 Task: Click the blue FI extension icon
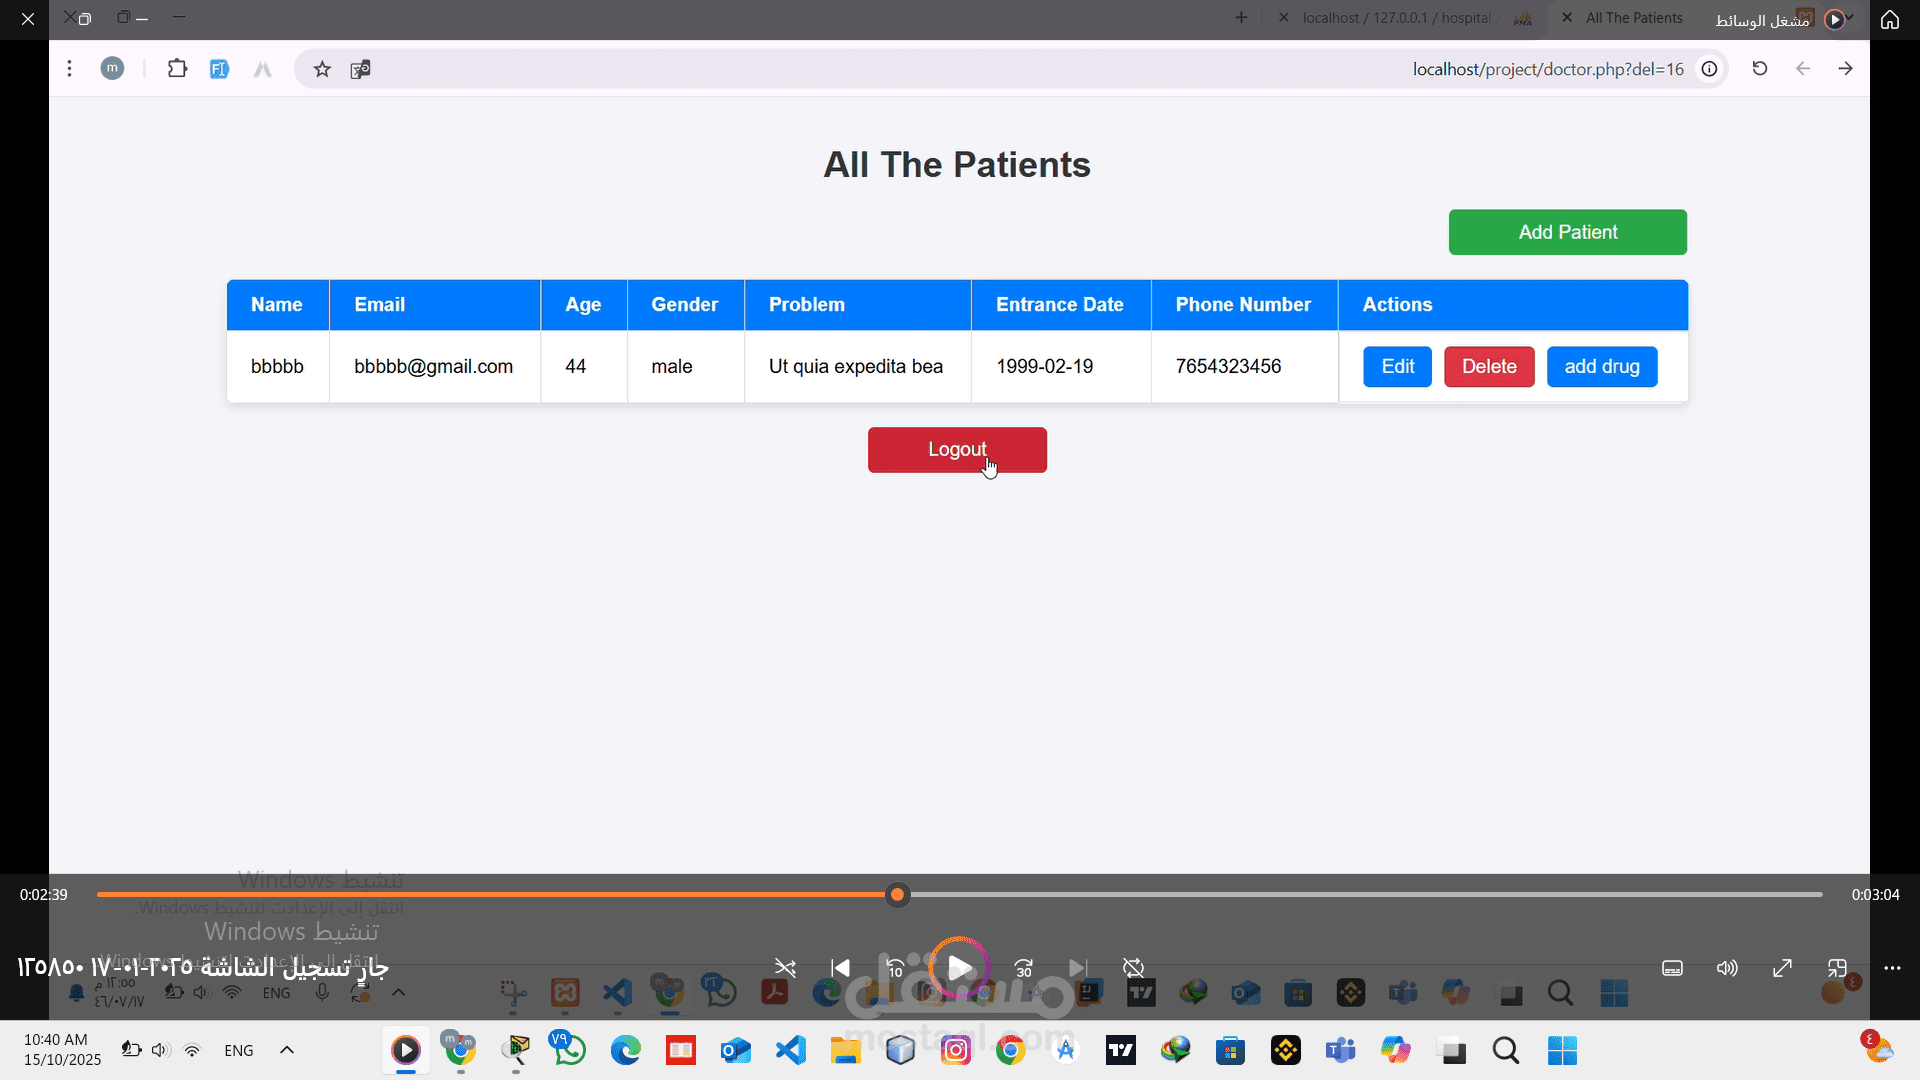coord(219,69)
